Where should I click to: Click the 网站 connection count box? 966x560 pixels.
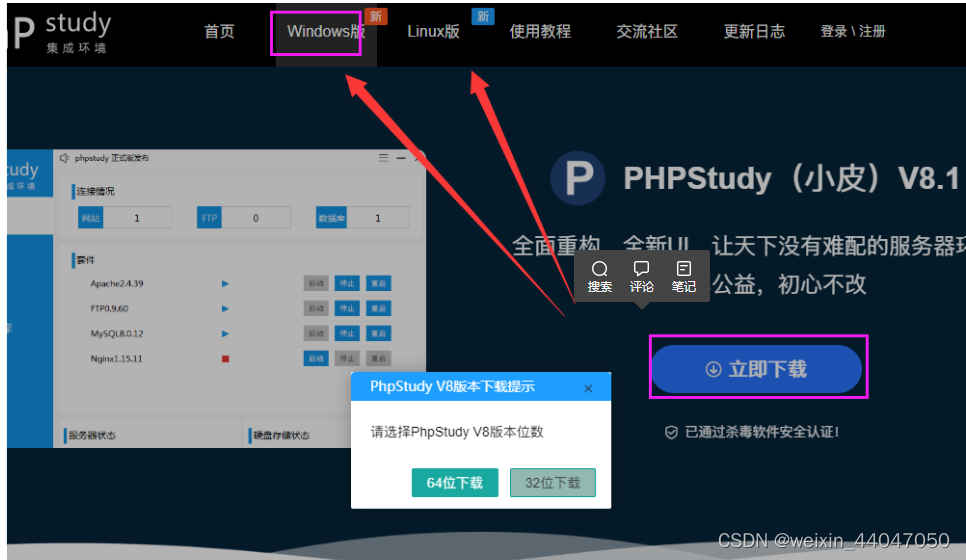tap(125, 218)
